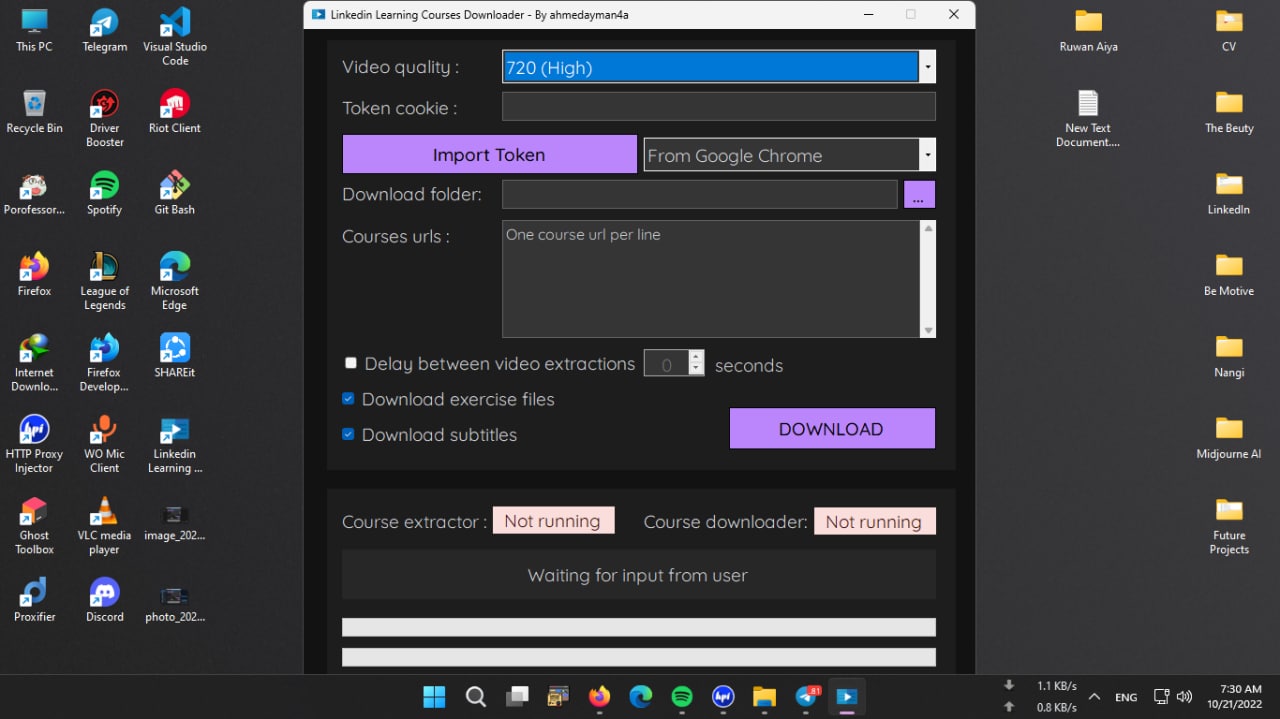Screen dimensions: 1280x719
Task: Click the Token cookie input field
Action: (x=719, y=107)
